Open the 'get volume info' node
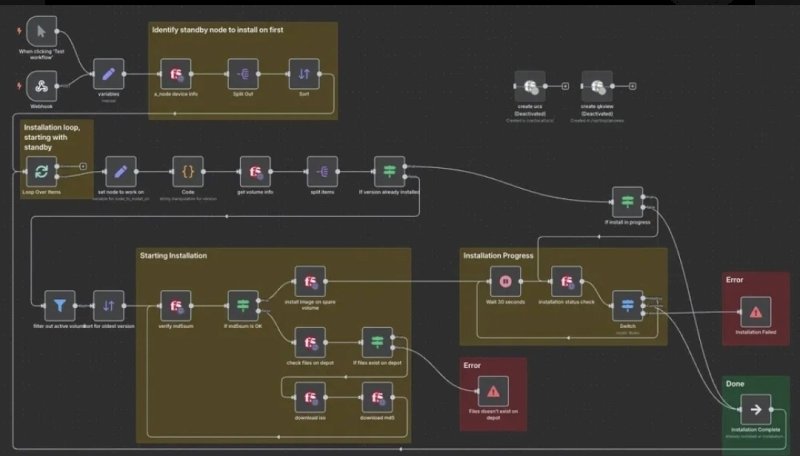This screenshot has width=800, height=456. [x=255, y=172]
